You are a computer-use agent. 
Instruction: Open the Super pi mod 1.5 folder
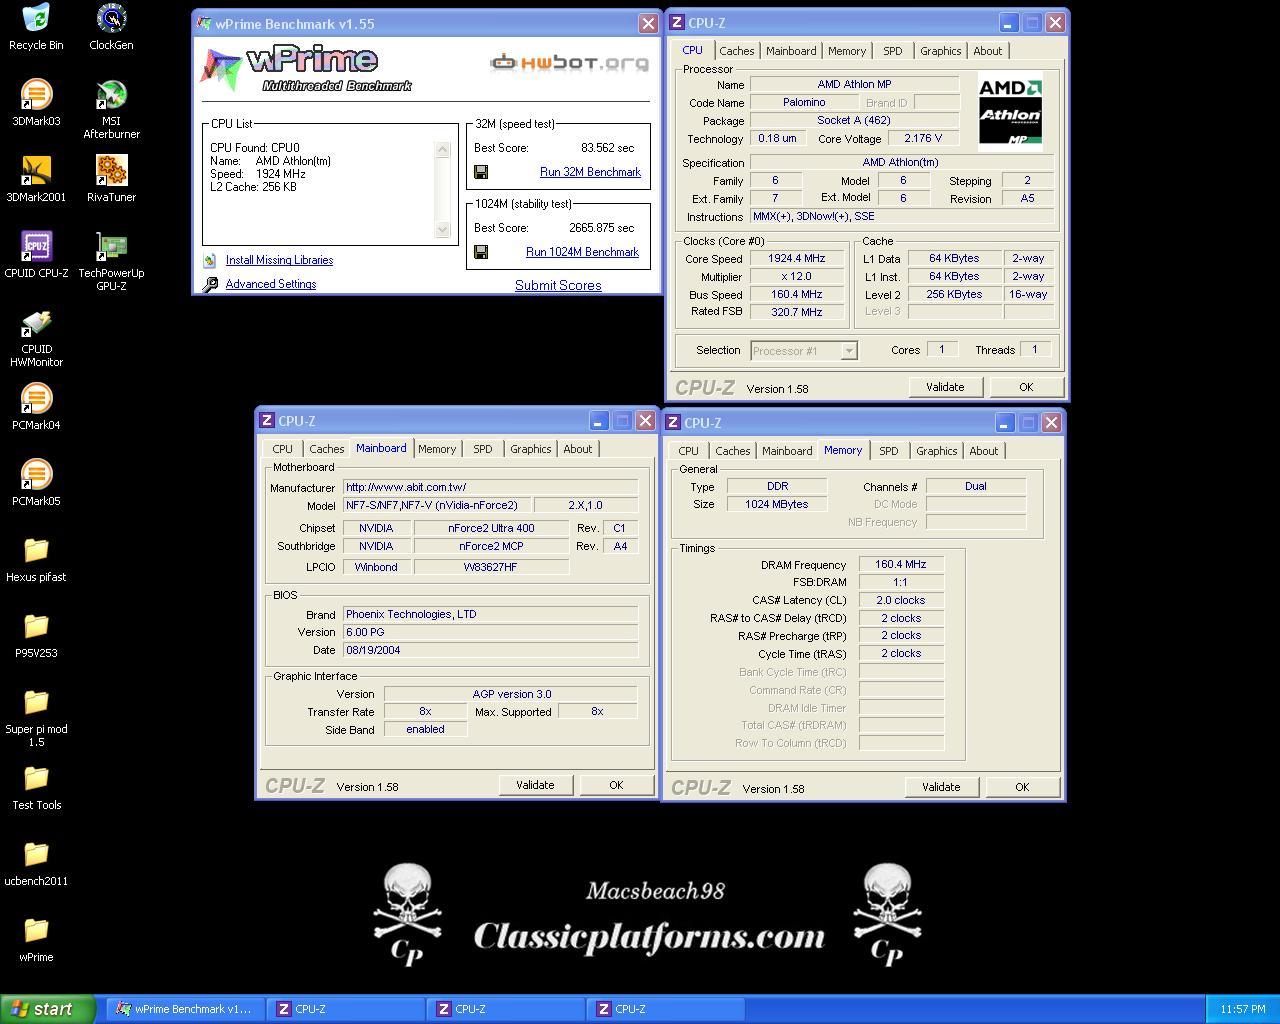[36, 717]
